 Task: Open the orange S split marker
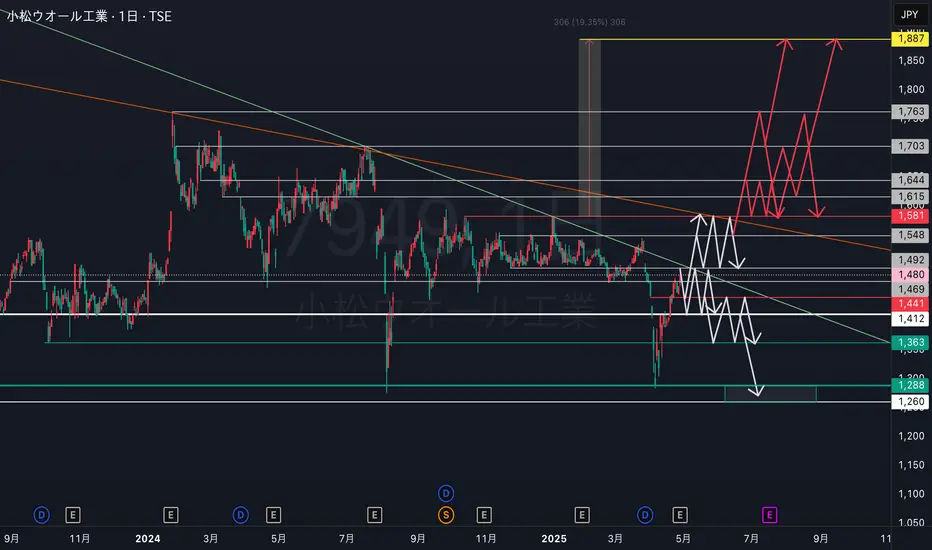446,515
